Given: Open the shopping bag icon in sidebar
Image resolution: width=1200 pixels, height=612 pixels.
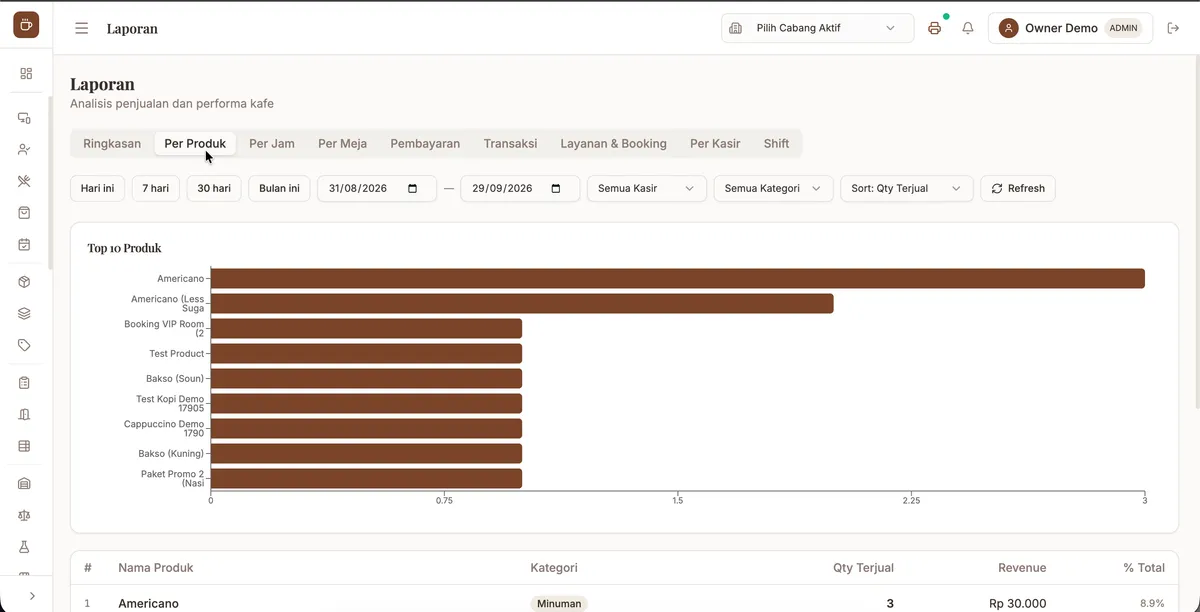Looking at the screenshot, I should coord(25,213).
